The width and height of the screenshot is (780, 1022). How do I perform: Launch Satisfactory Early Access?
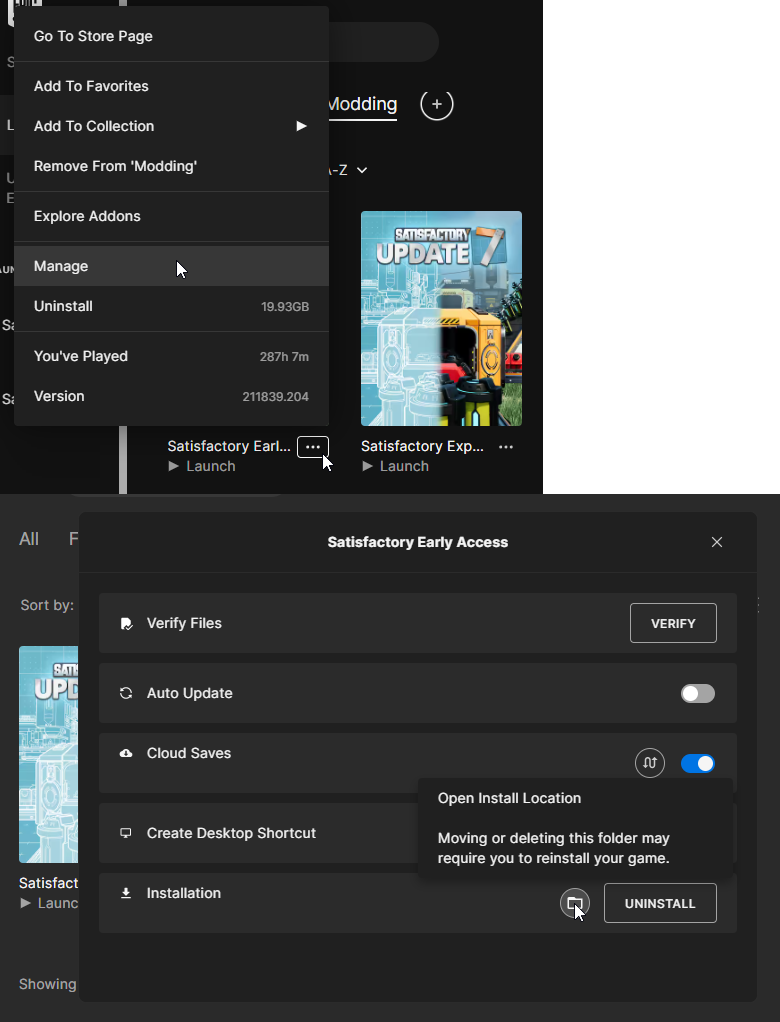coord(202,467)
